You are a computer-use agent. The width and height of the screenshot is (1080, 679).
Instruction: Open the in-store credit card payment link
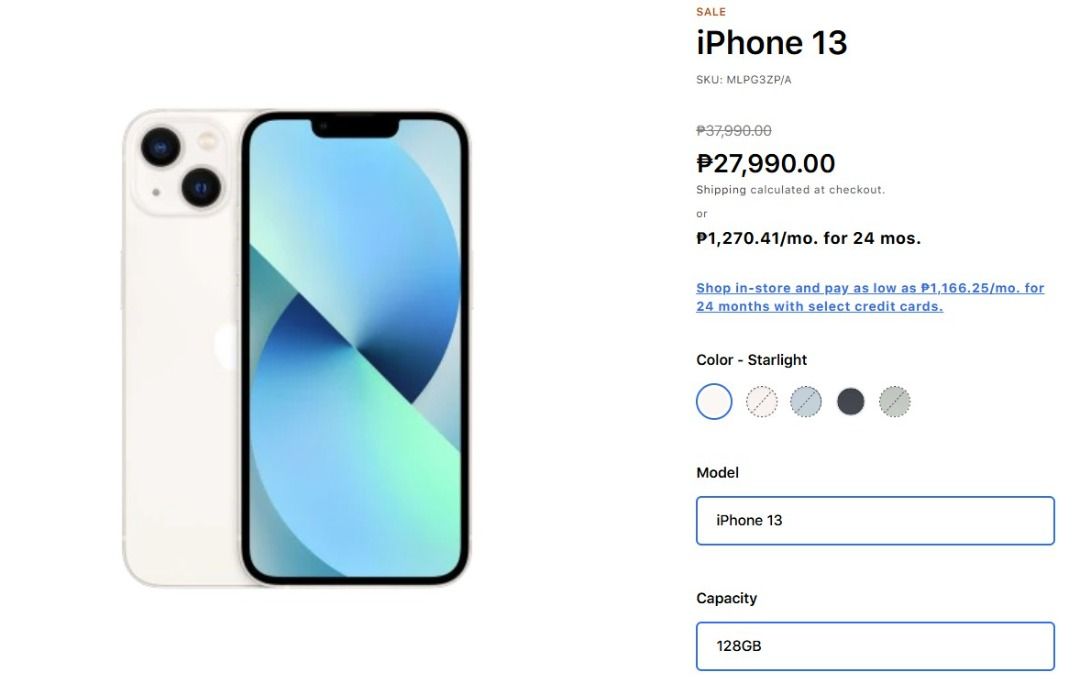pyautogui.click(x=869, y=297)
